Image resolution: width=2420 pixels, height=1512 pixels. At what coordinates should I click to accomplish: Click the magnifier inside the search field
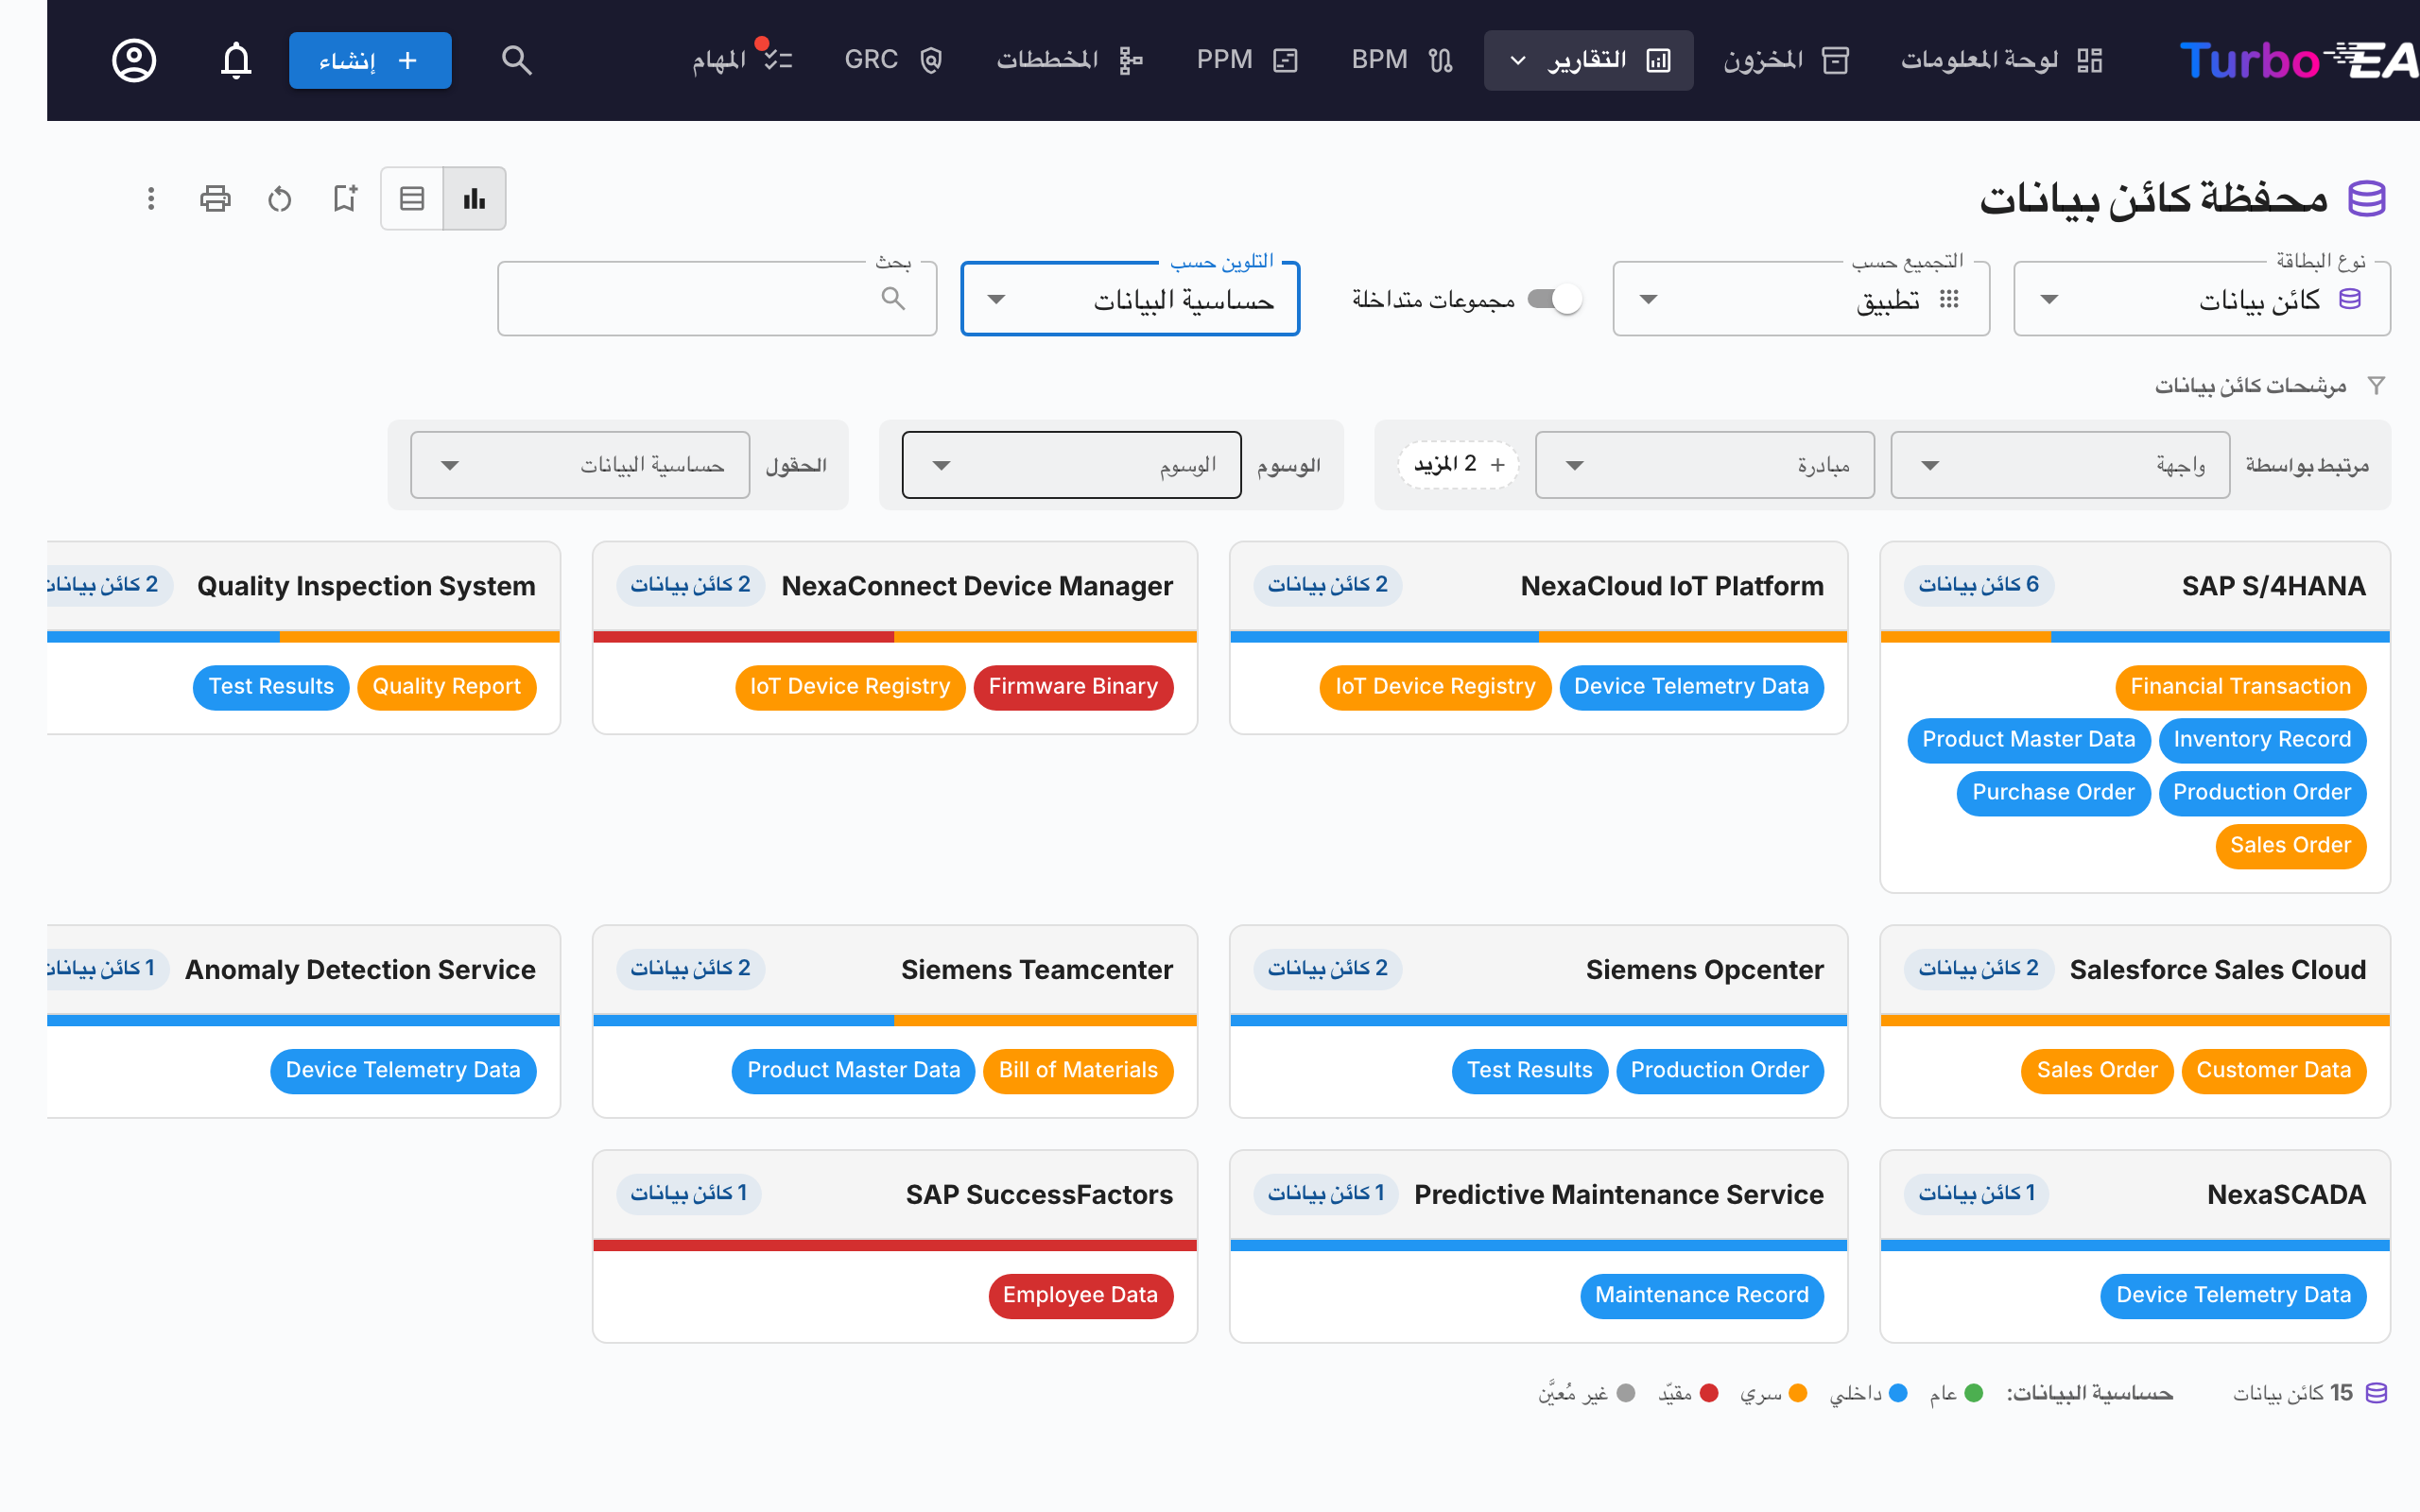(x=893, y=298)
